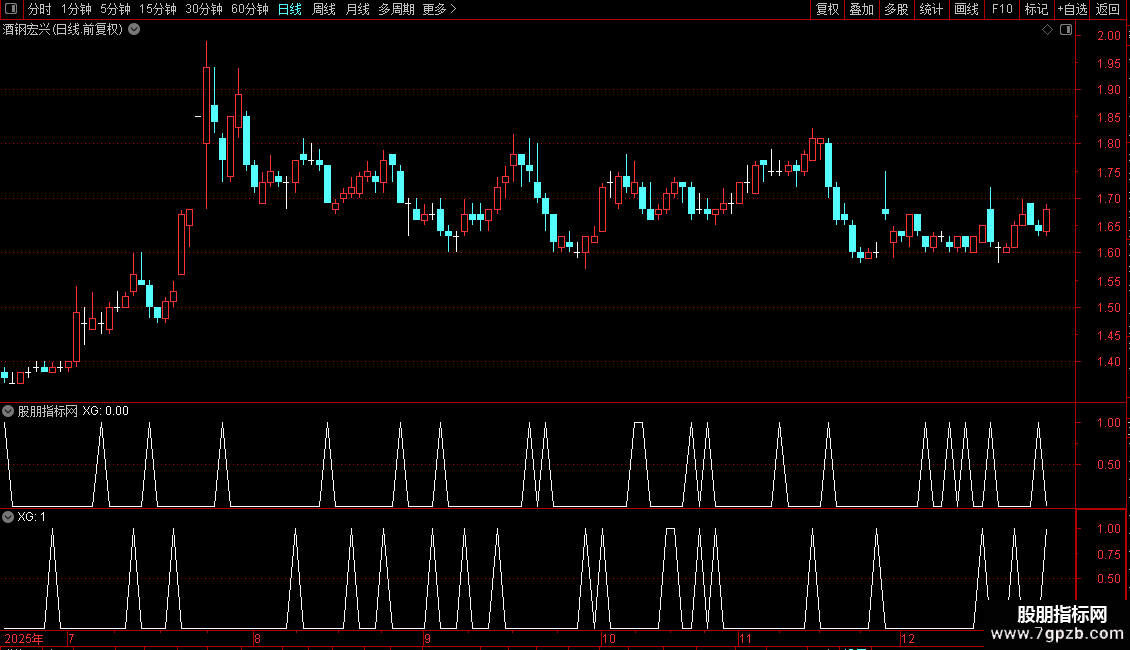Click the diamond marker icon above the price axis

click(x=1047, y=30)
